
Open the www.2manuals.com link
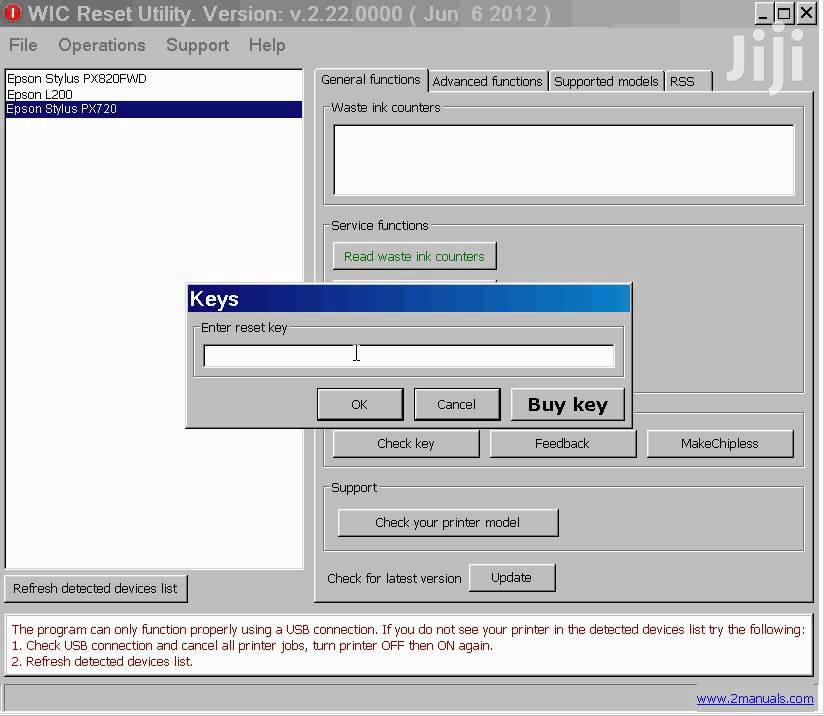754,699
